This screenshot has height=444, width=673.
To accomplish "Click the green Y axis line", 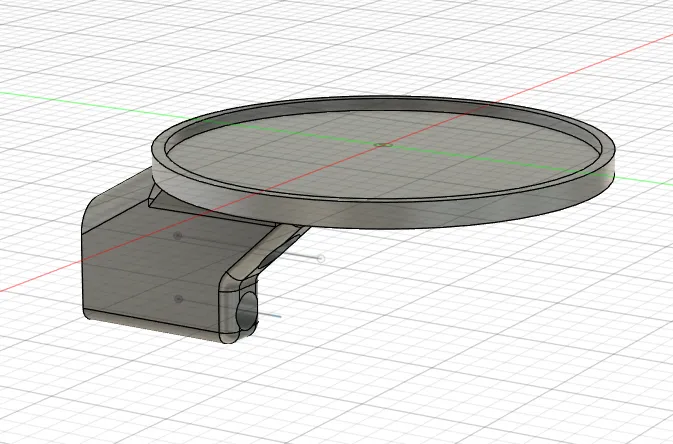I will pos(86,103).
